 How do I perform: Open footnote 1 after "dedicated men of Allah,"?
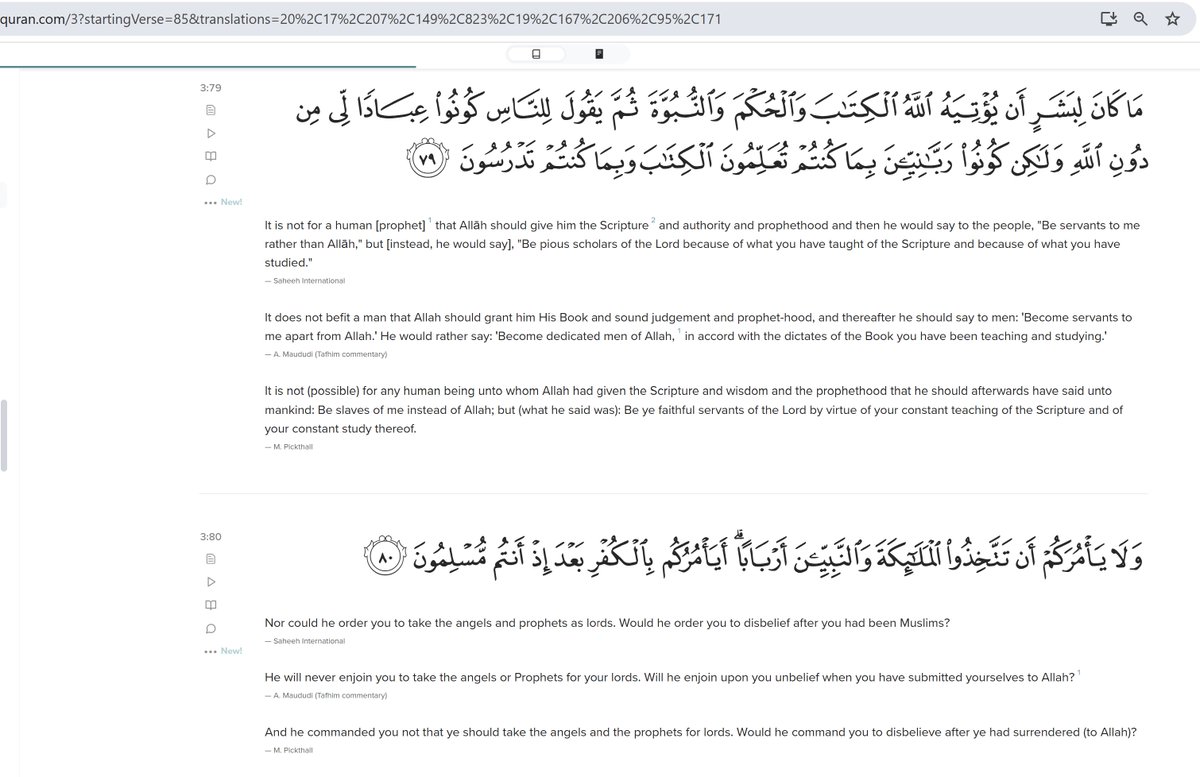coord(679,332)
